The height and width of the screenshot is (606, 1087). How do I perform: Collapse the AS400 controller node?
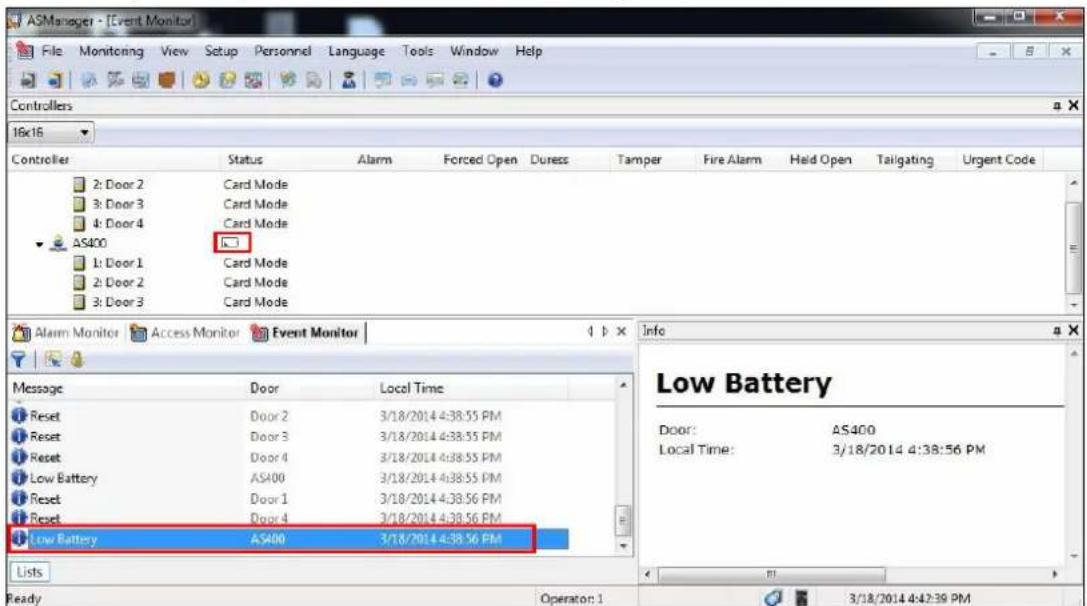tap(40, 244)
